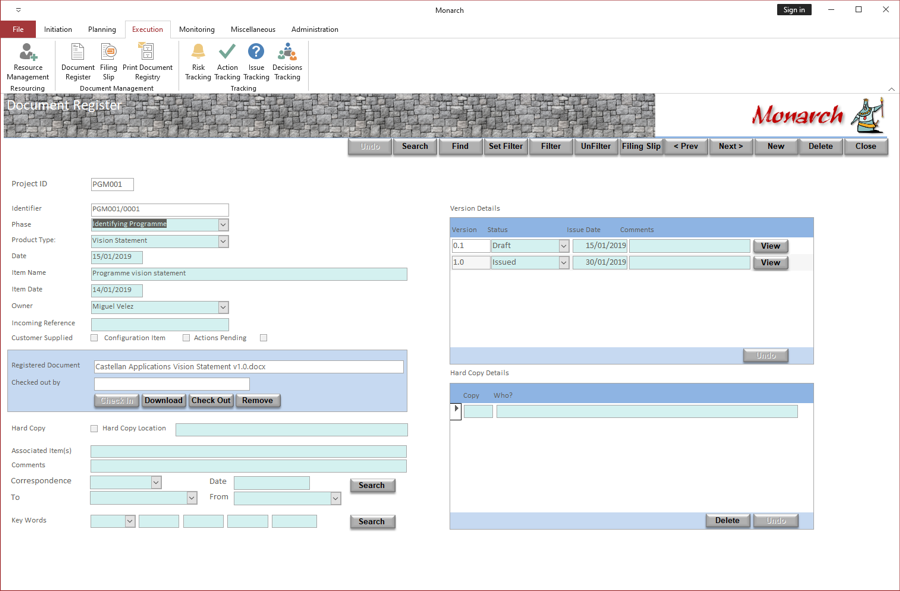Select the Monitoring tab
The width and height of the screenshot is (900, 591).
point(197,29)
